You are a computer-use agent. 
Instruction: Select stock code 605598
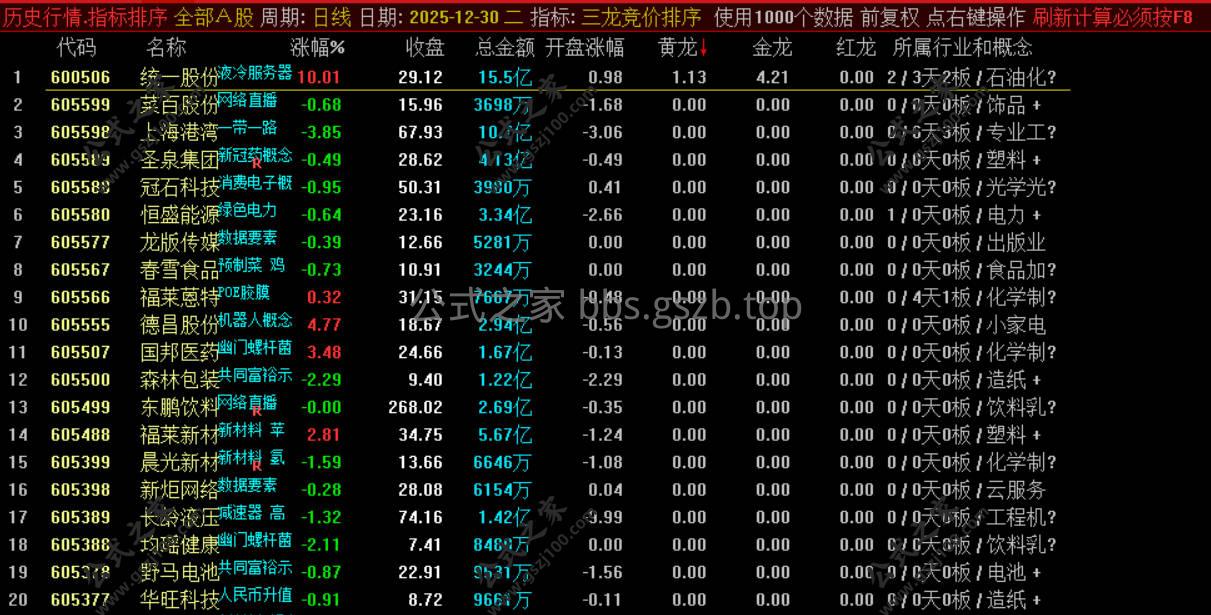(81, 132)
